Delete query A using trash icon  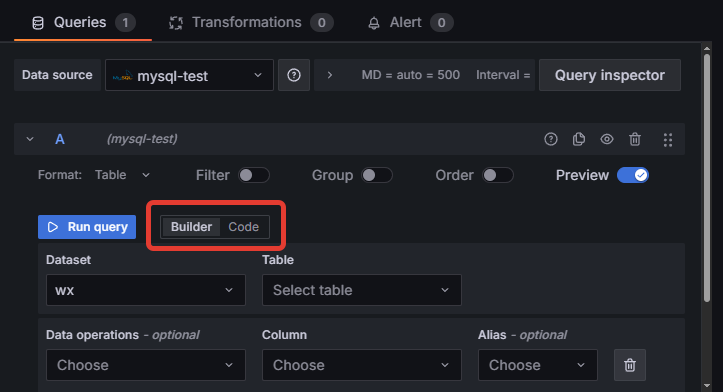[635, 139]
